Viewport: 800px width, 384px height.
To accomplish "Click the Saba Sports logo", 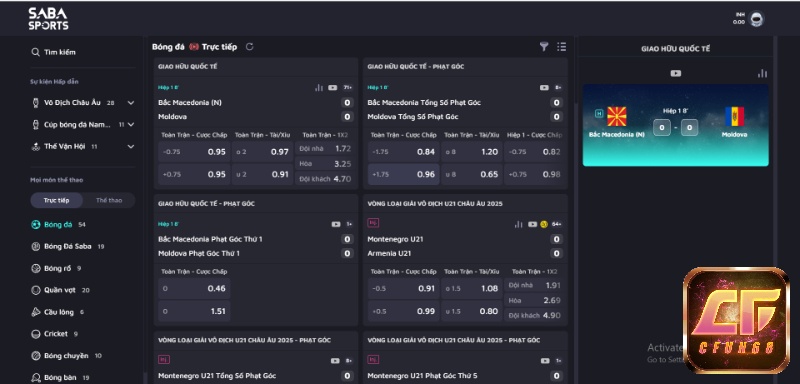I will pos(48,19).
